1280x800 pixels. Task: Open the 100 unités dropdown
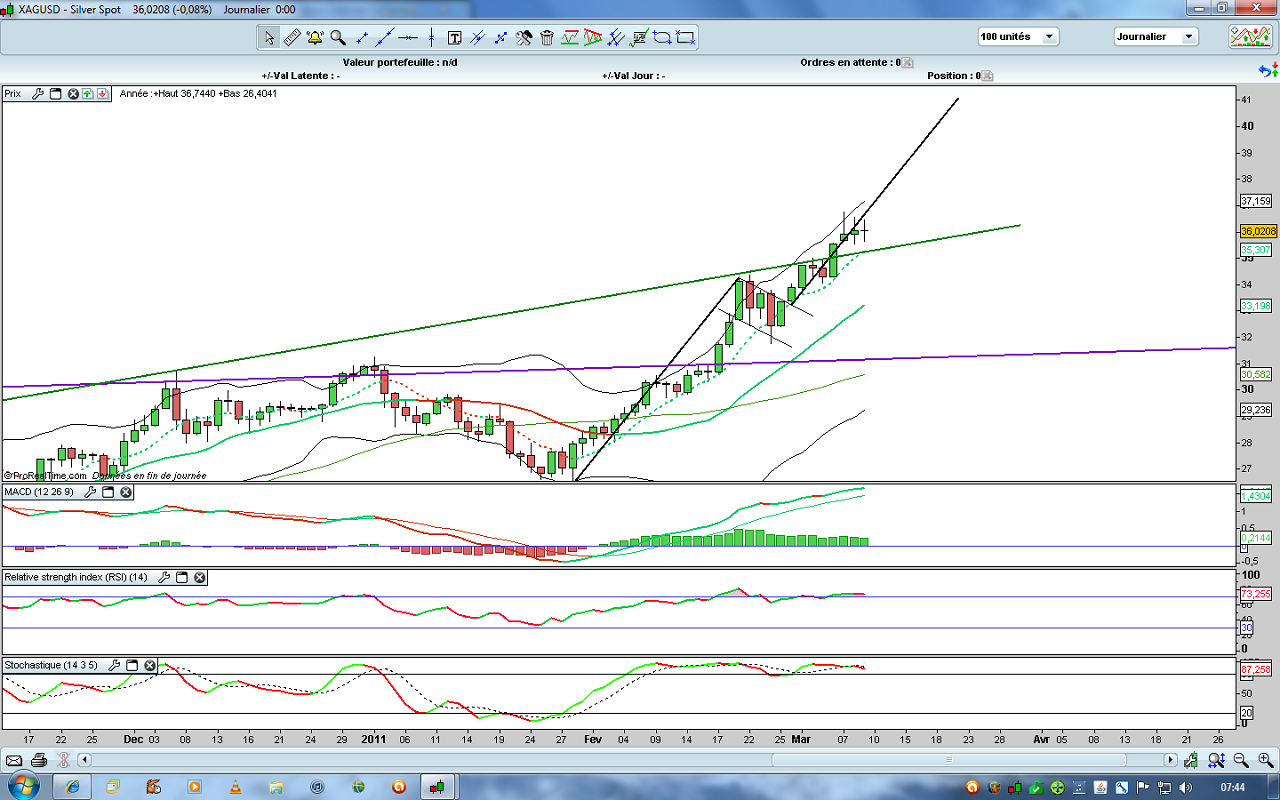(1049, 36)
